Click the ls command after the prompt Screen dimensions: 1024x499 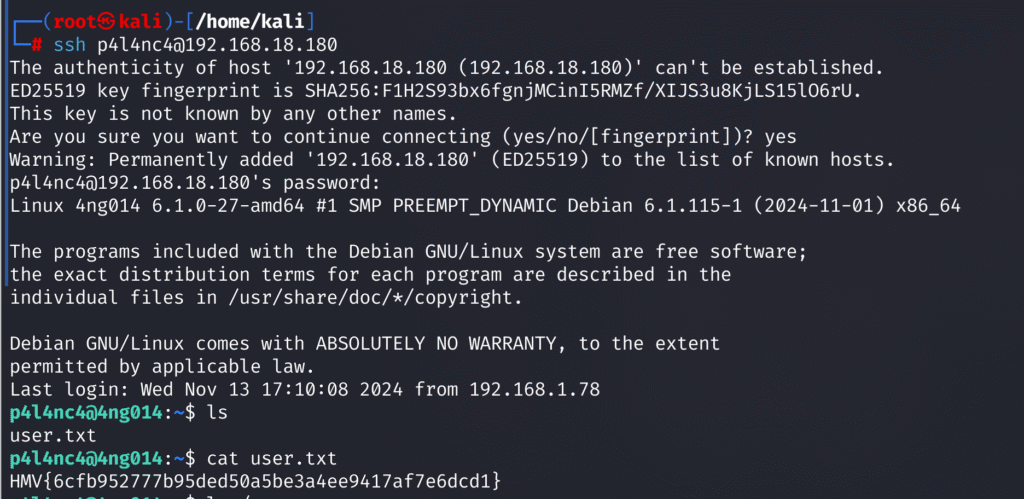(x=217, y=413)
